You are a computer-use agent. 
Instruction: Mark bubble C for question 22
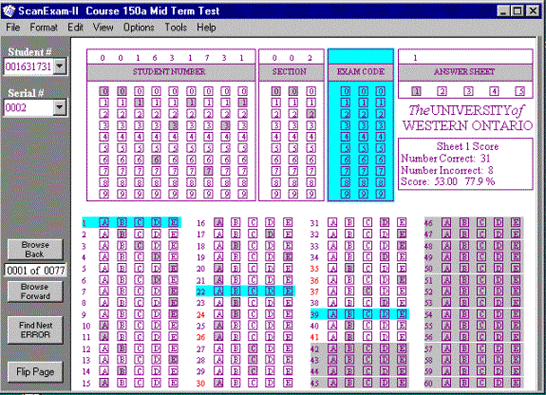click(x=253, y=291)
